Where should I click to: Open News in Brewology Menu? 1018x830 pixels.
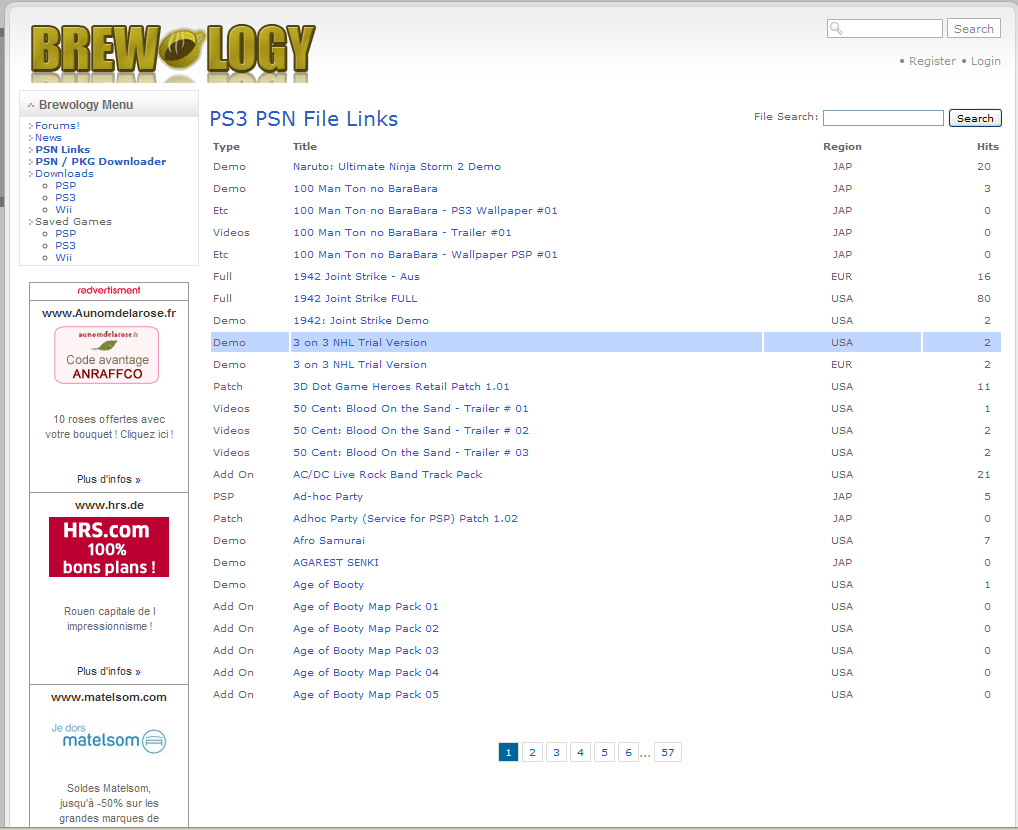click(x=48, y=138)
